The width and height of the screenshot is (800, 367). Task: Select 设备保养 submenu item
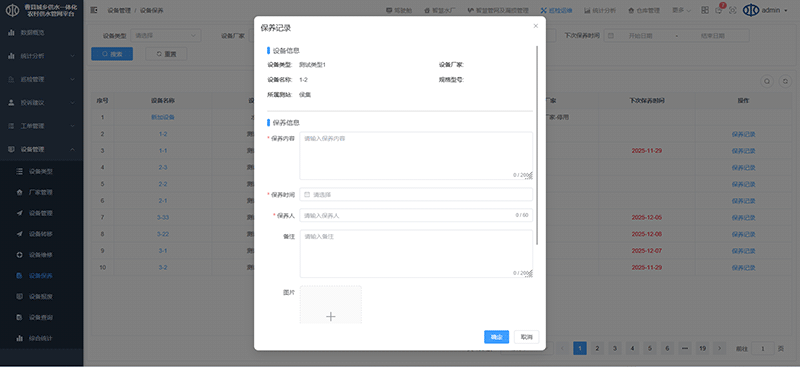pos(41,276)
